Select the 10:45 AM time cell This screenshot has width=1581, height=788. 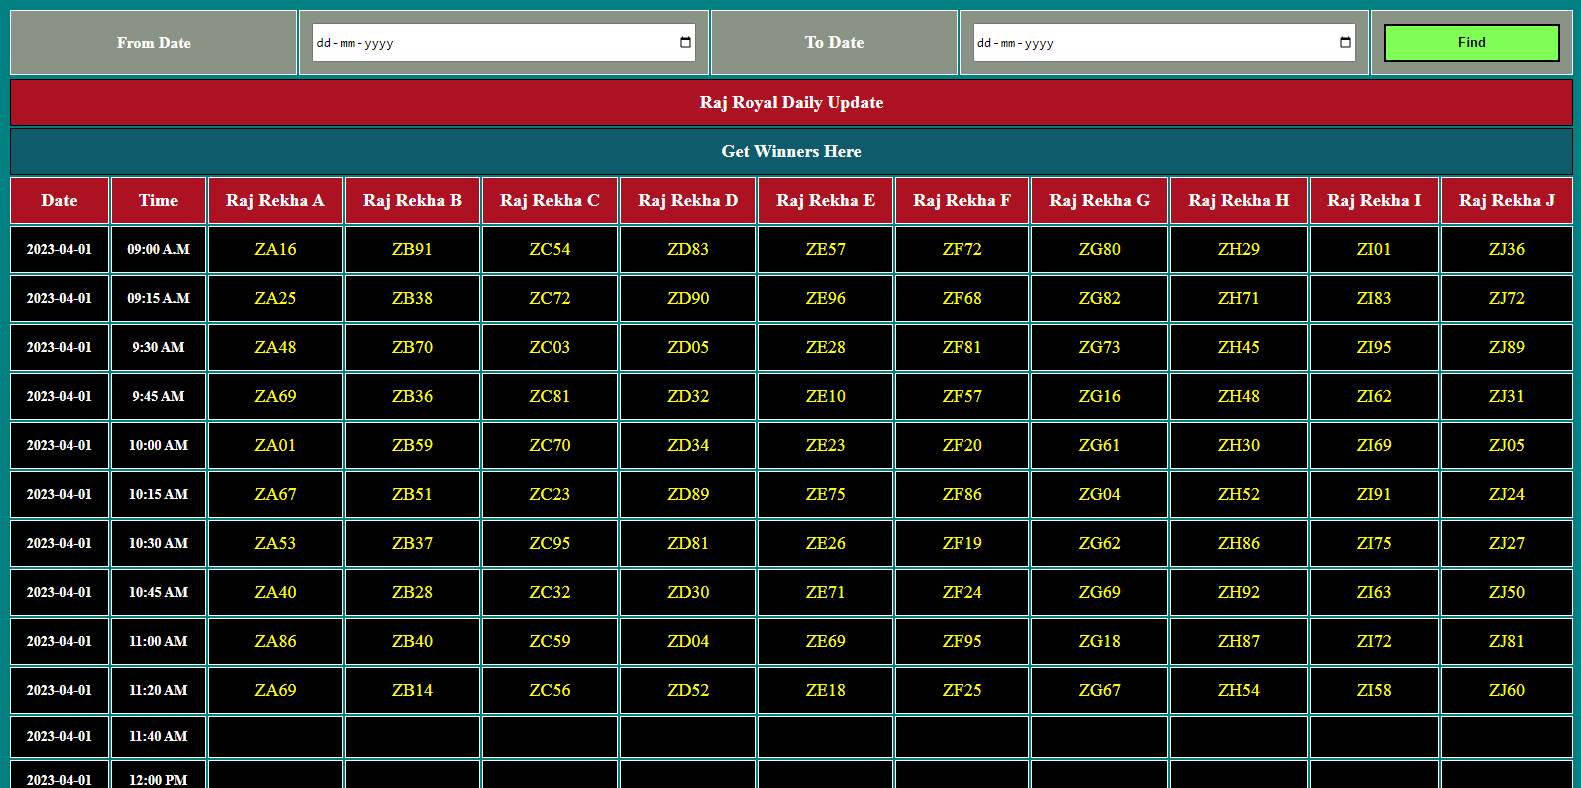tap(158, 593)
